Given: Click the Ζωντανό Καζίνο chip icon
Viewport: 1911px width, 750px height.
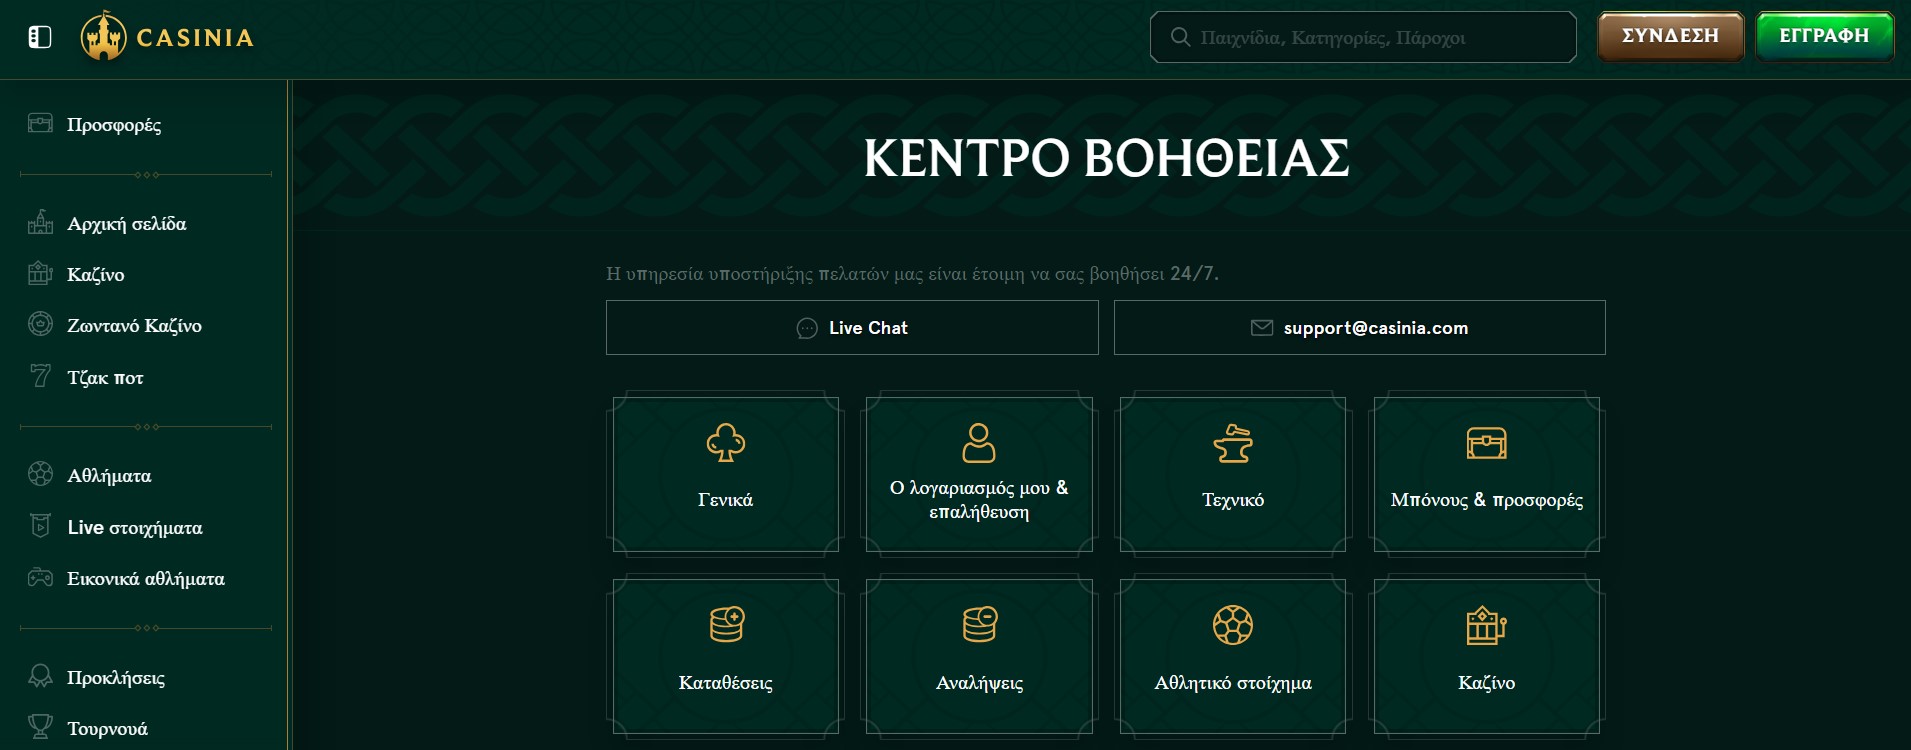Looking at the screenshot, I should pyautogui.click(x=40, y=324).
